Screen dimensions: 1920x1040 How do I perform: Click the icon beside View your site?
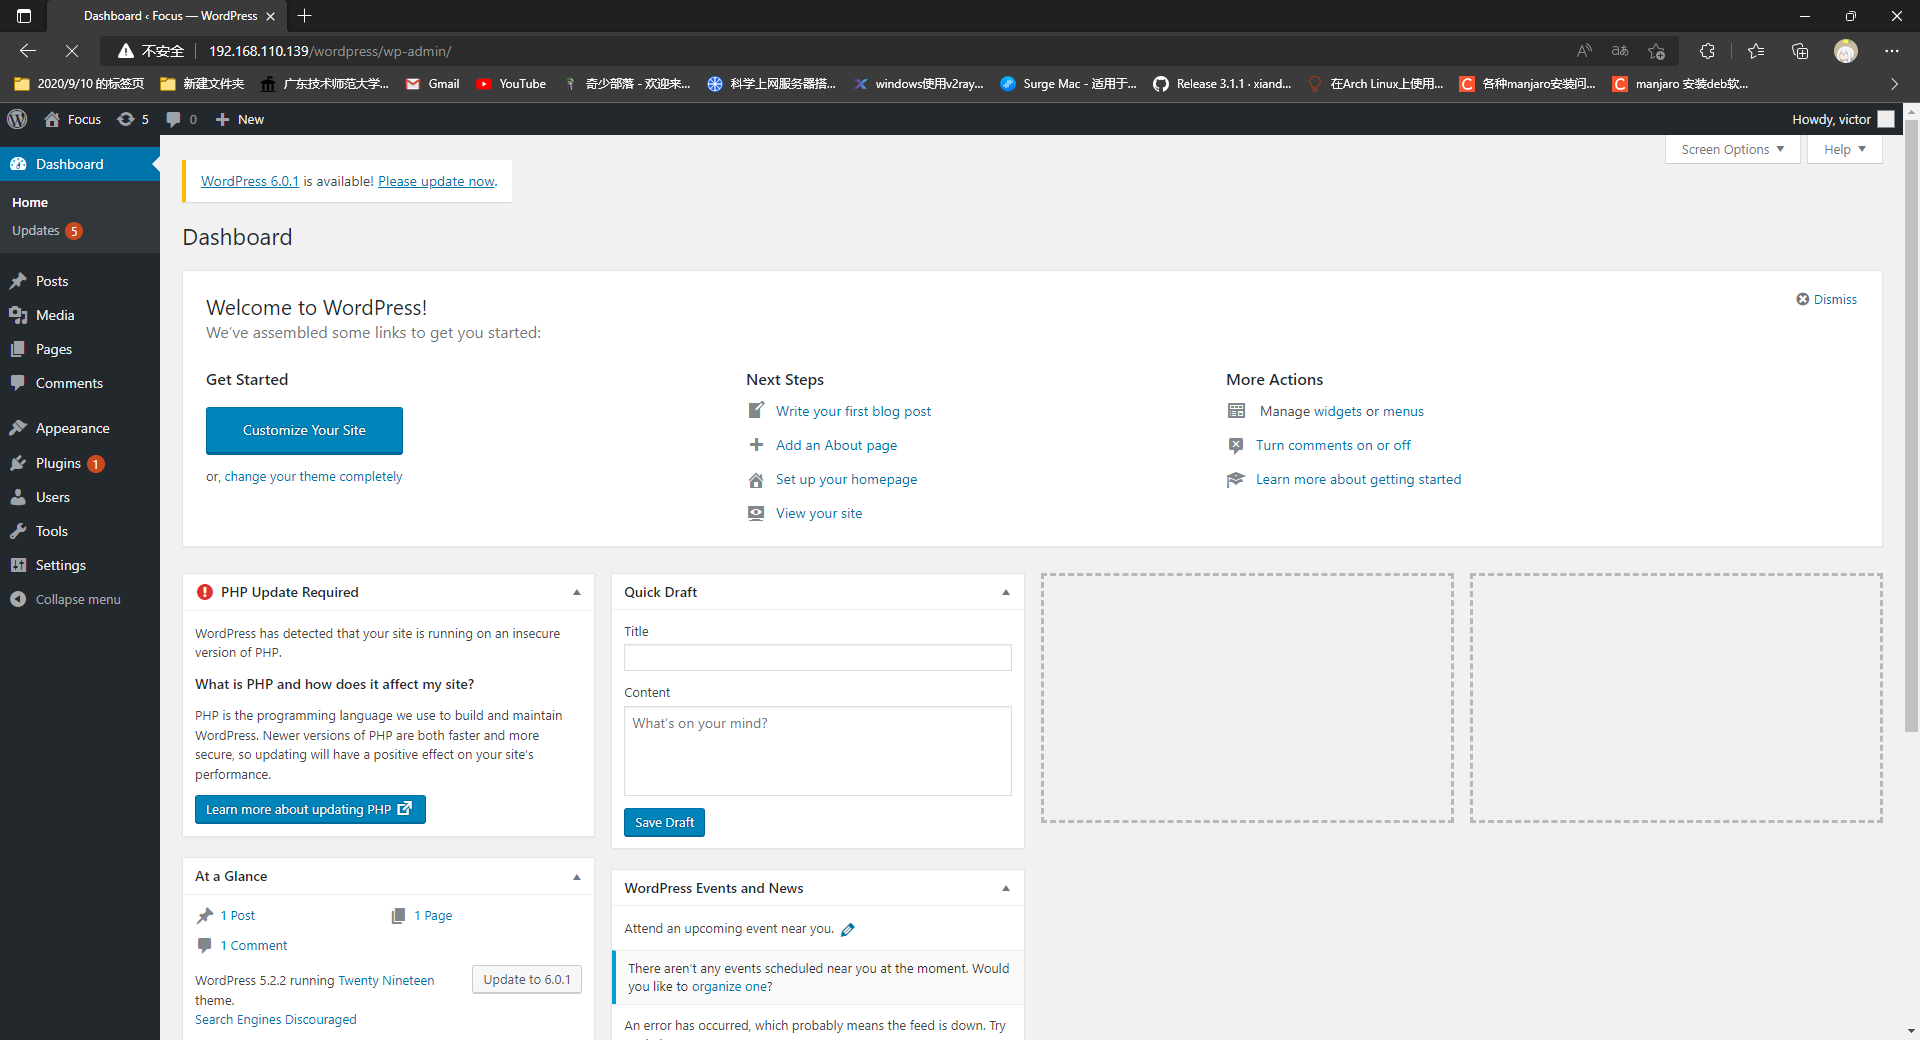(x=756, y=513)
